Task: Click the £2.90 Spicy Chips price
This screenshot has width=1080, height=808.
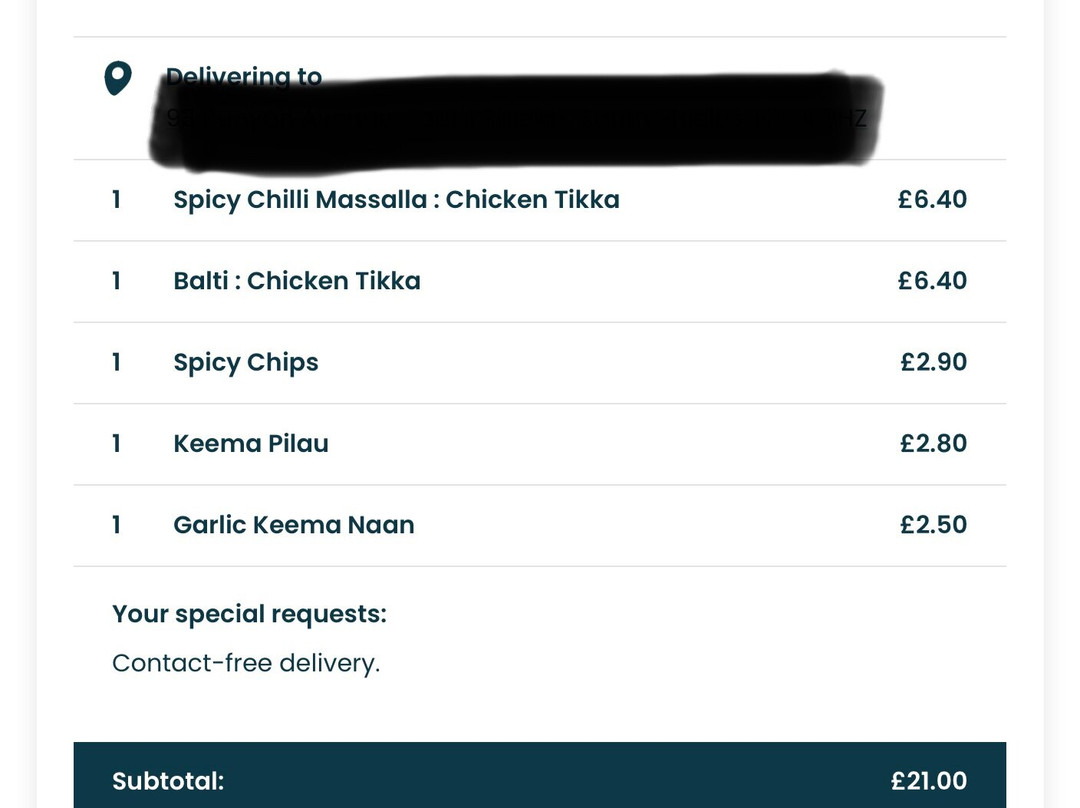Action: click(x=933, y=362)
